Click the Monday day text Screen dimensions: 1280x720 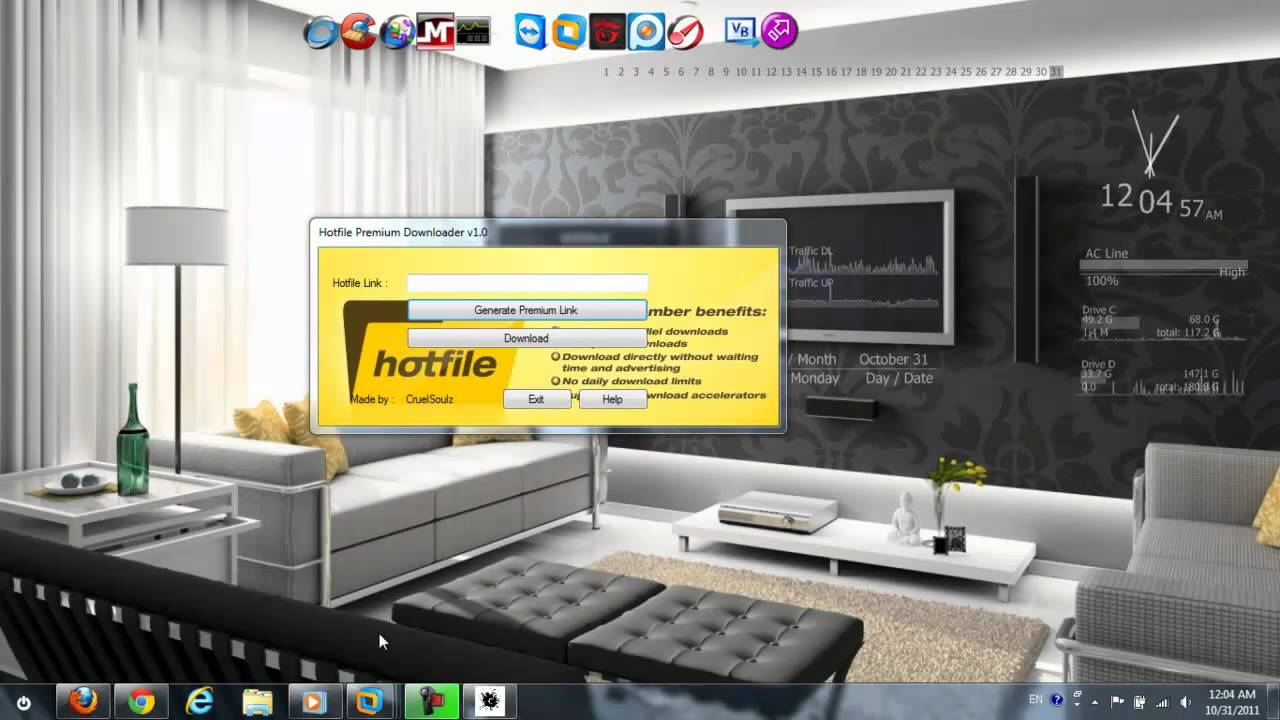tap(815, 378)
